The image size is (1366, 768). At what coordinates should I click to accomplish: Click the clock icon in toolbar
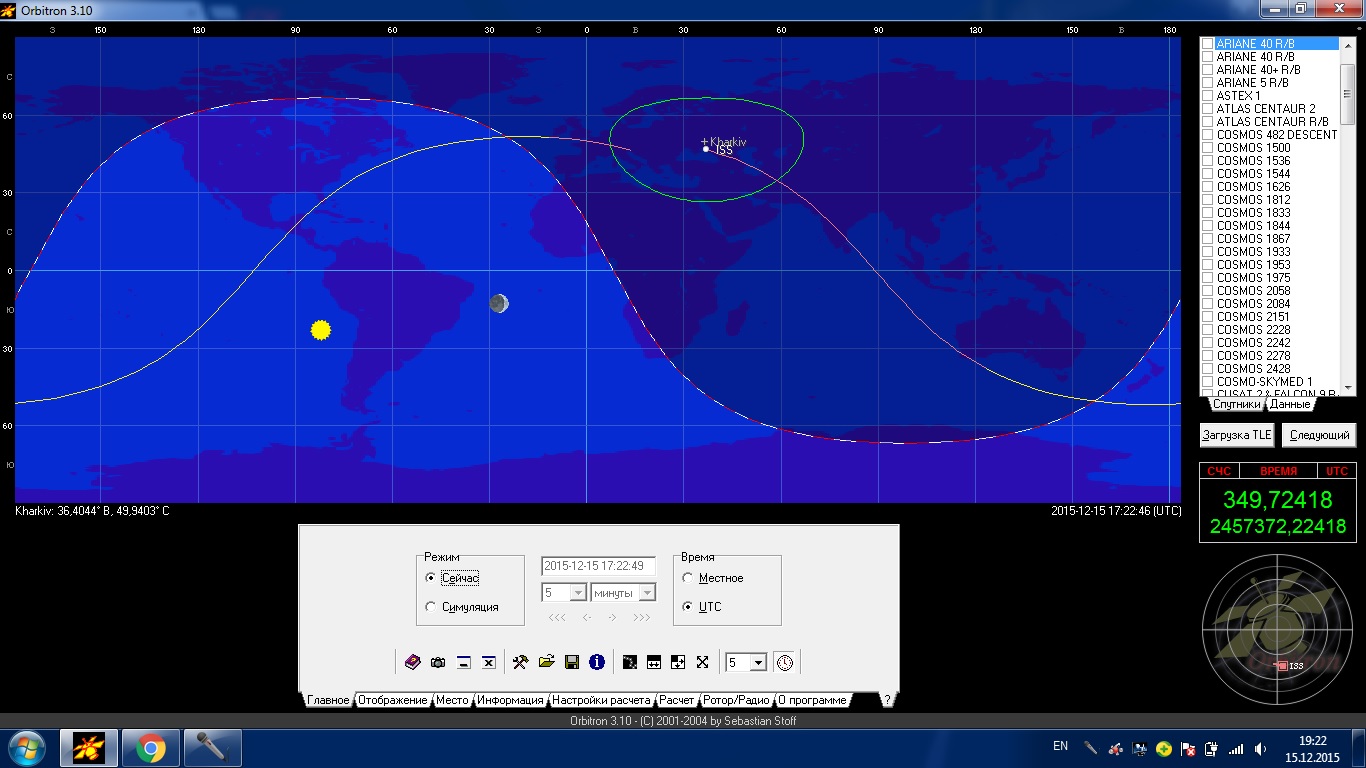[x=785, y=662]
